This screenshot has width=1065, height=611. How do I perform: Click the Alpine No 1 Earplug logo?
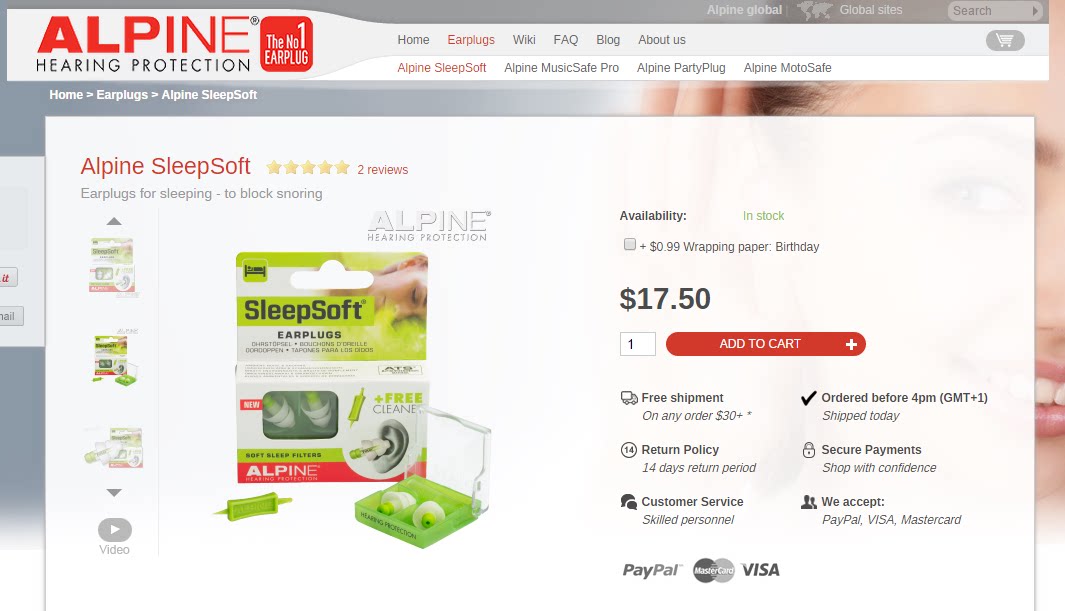click(175, 43)
